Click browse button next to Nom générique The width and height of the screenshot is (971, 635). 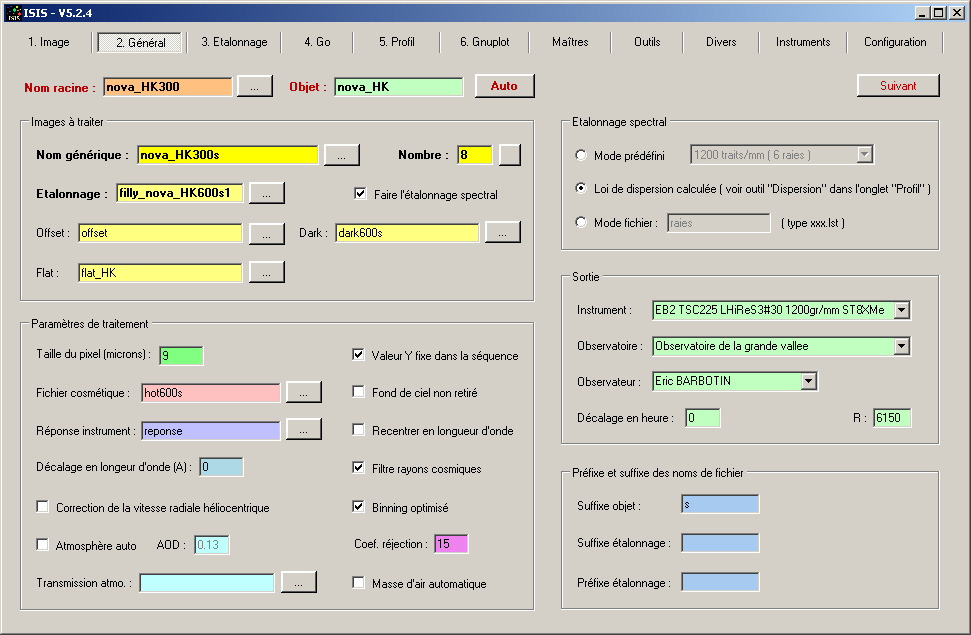coord(341,155)
